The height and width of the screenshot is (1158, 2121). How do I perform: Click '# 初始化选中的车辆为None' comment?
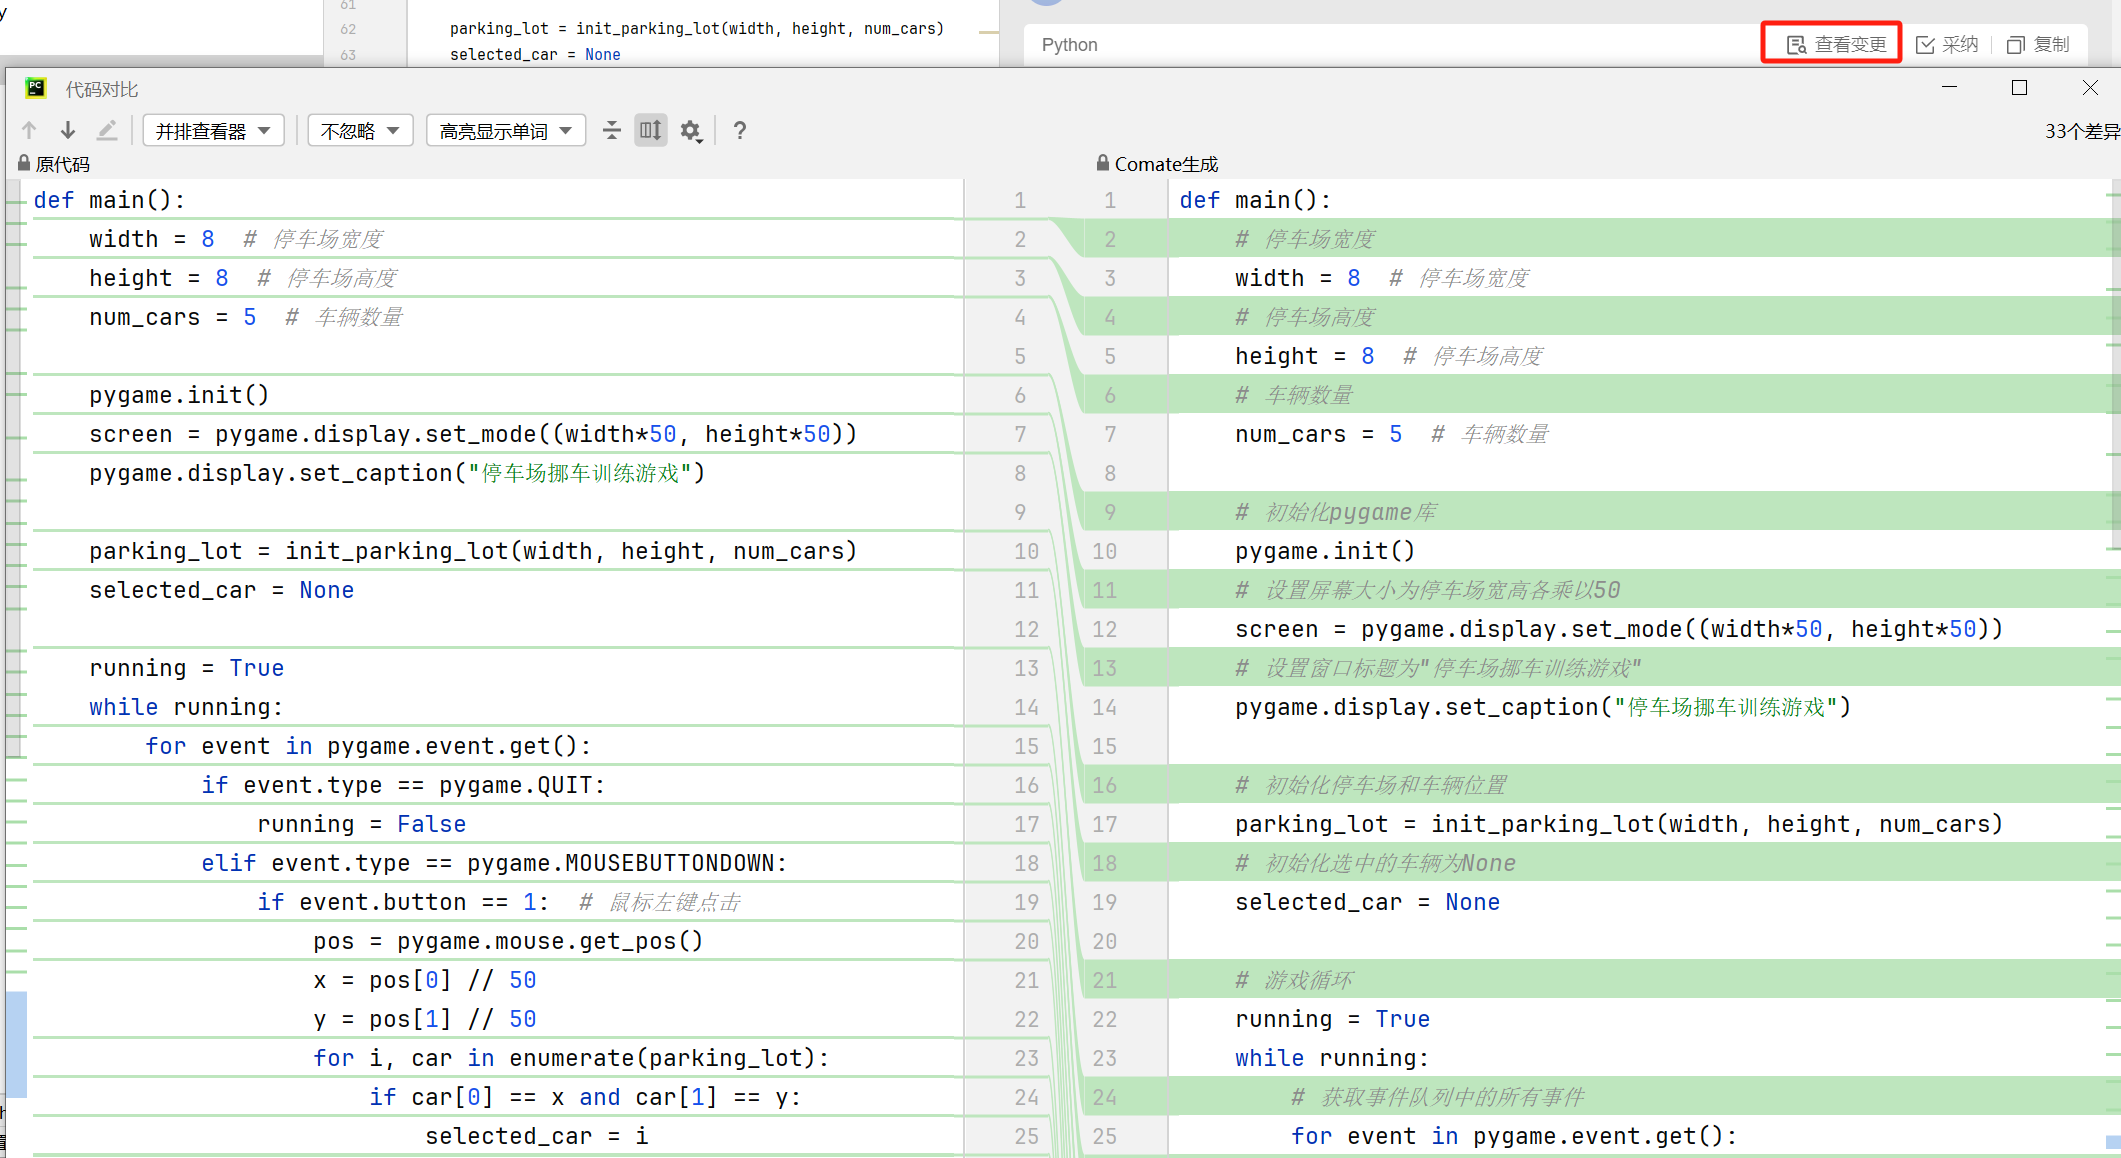[1375, 863]
